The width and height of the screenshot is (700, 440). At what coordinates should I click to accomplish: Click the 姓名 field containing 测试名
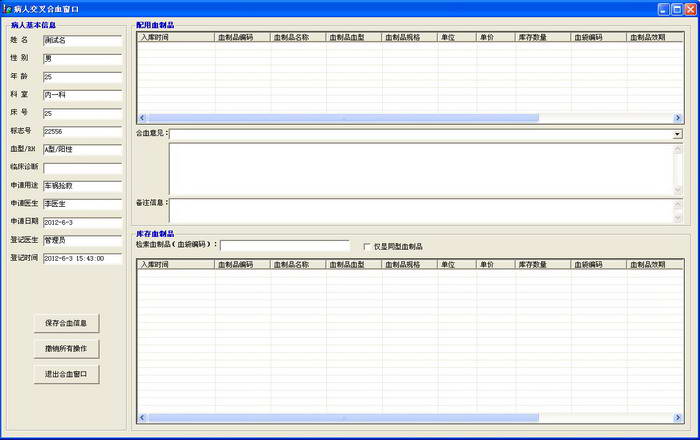[x=83, y=41]
